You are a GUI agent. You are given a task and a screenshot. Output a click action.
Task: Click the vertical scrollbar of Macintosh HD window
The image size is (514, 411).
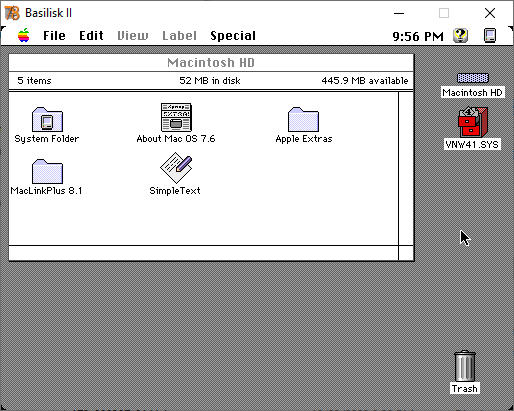click(x=406, y=169)
